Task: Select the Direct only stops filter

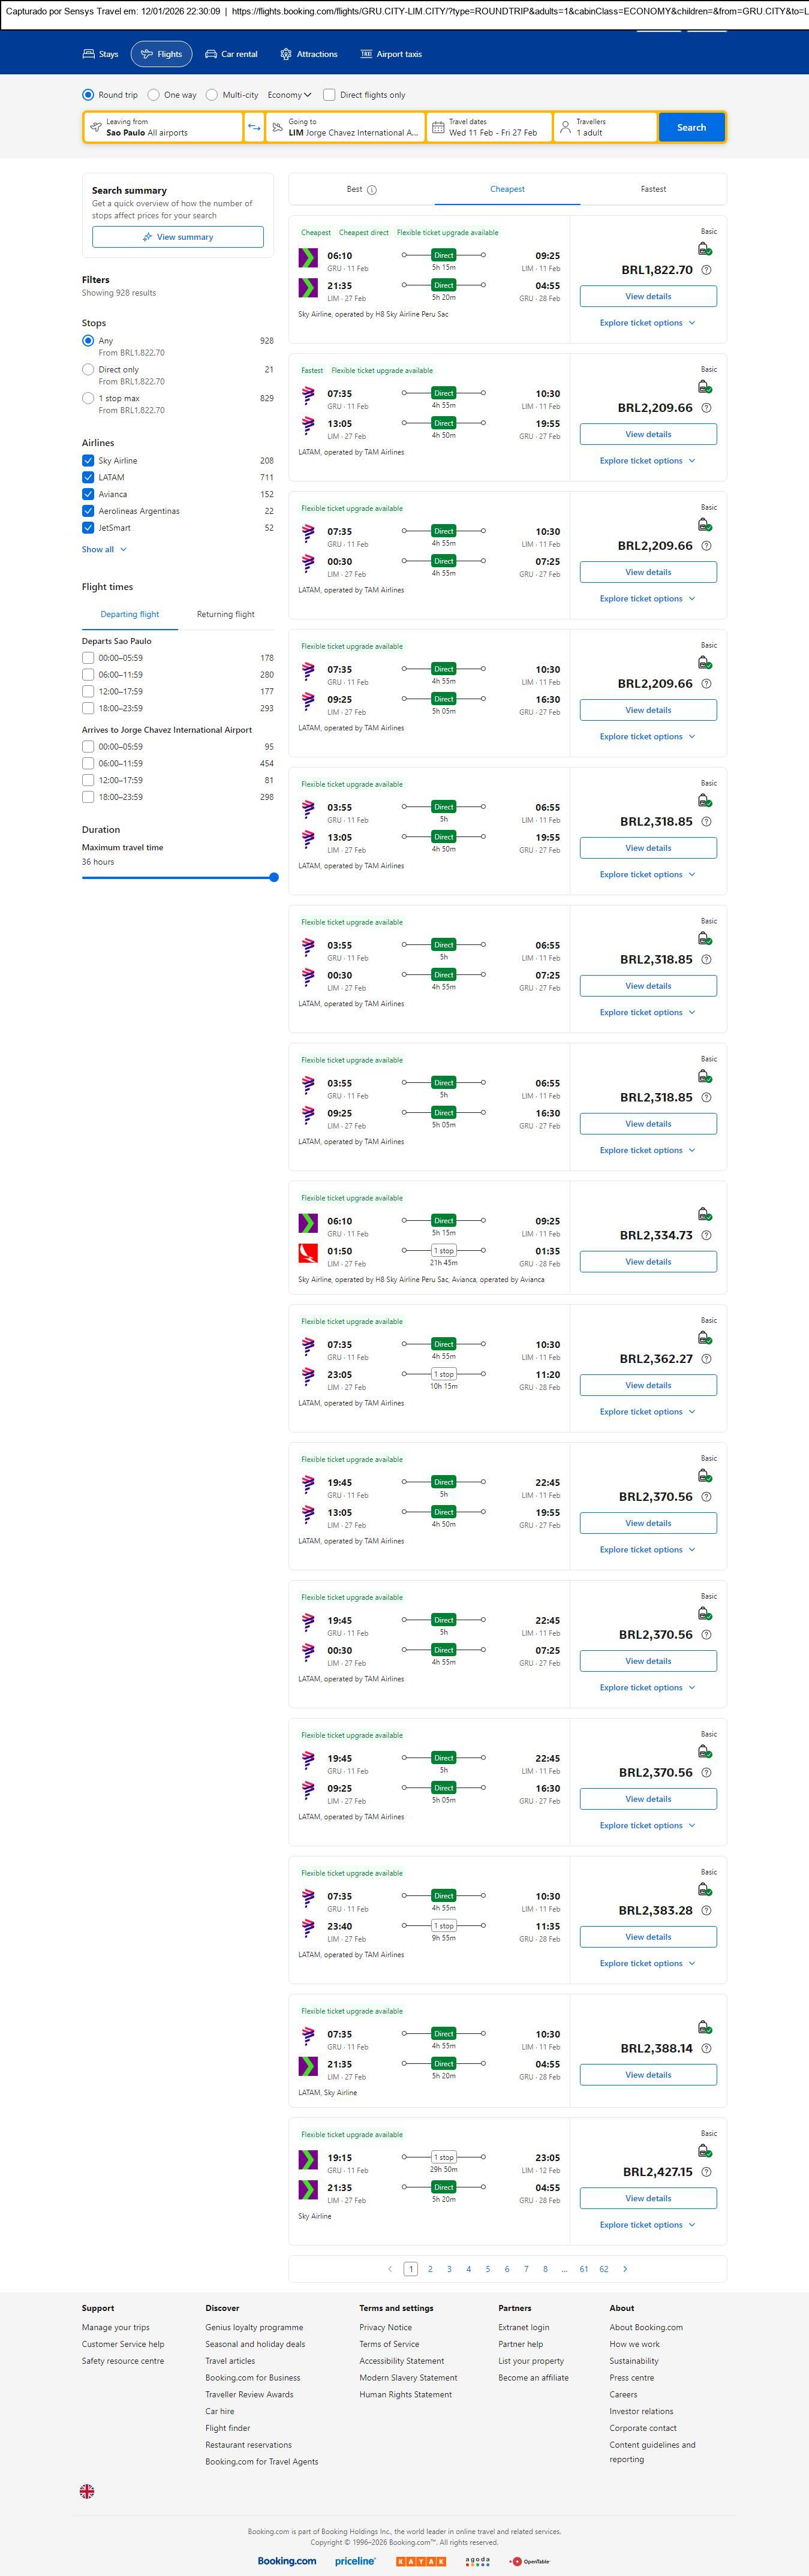Action: (x=88, y=370)
